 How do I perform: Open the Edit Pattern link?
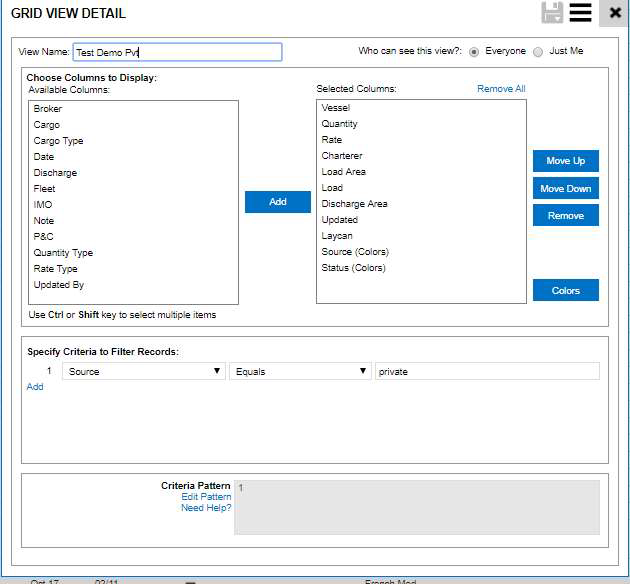point(206,497)
